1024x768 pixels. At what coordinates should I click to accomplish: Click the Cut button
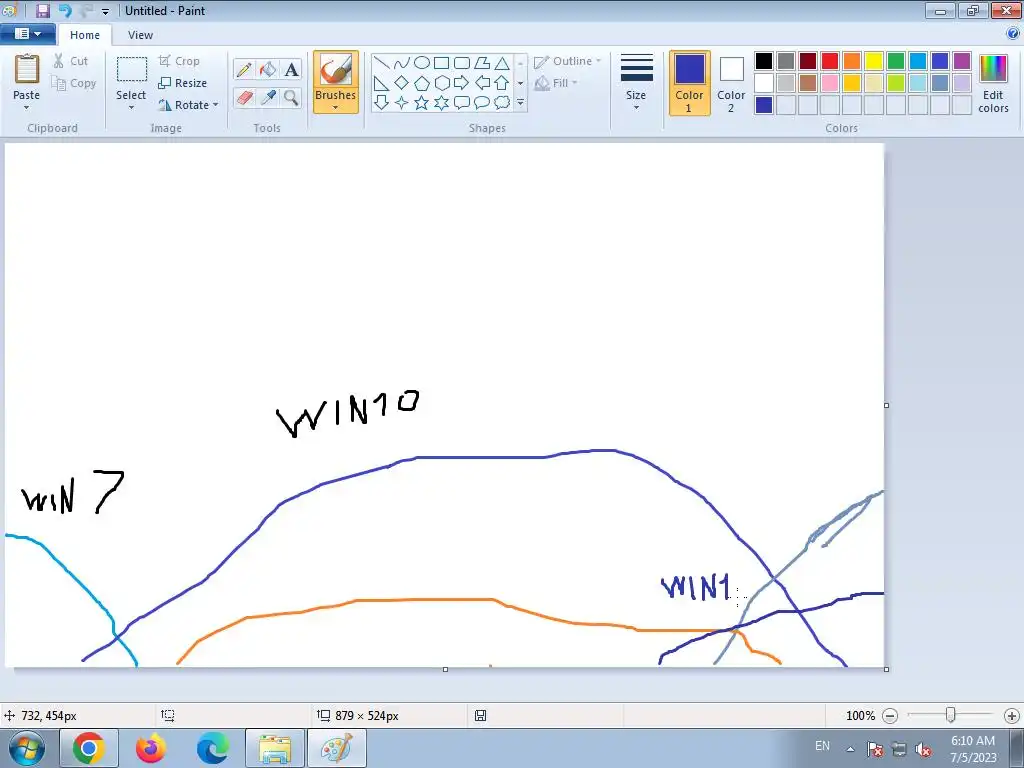[71, 61]
